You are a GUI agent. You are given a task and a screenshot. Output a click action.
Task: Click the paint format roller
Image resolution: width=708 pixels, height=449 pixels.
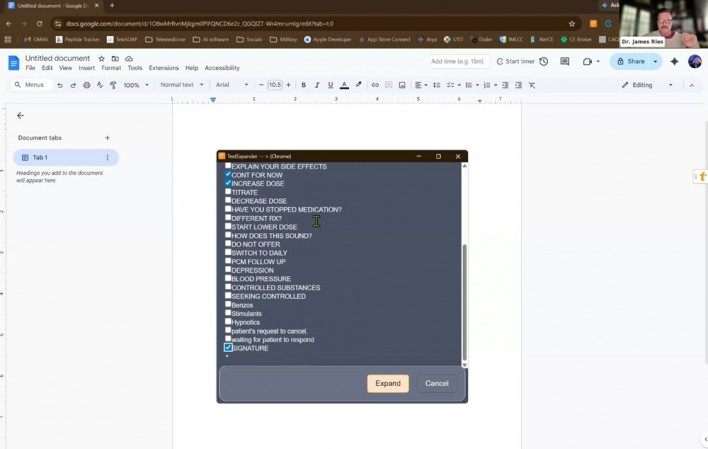point(113,85)
